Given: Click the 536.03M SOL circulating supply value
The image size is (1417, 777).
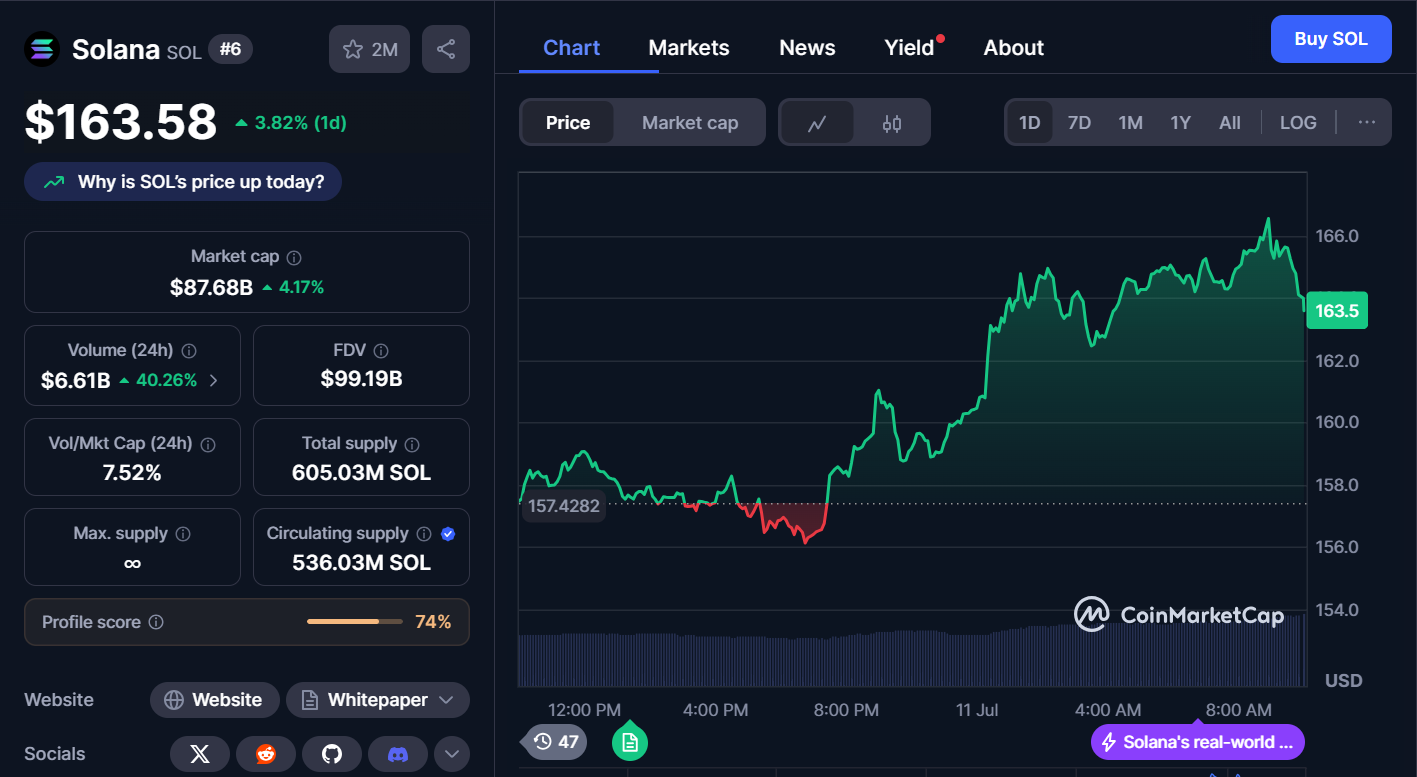Looking at the screenshot, I should tap(361, 563).
